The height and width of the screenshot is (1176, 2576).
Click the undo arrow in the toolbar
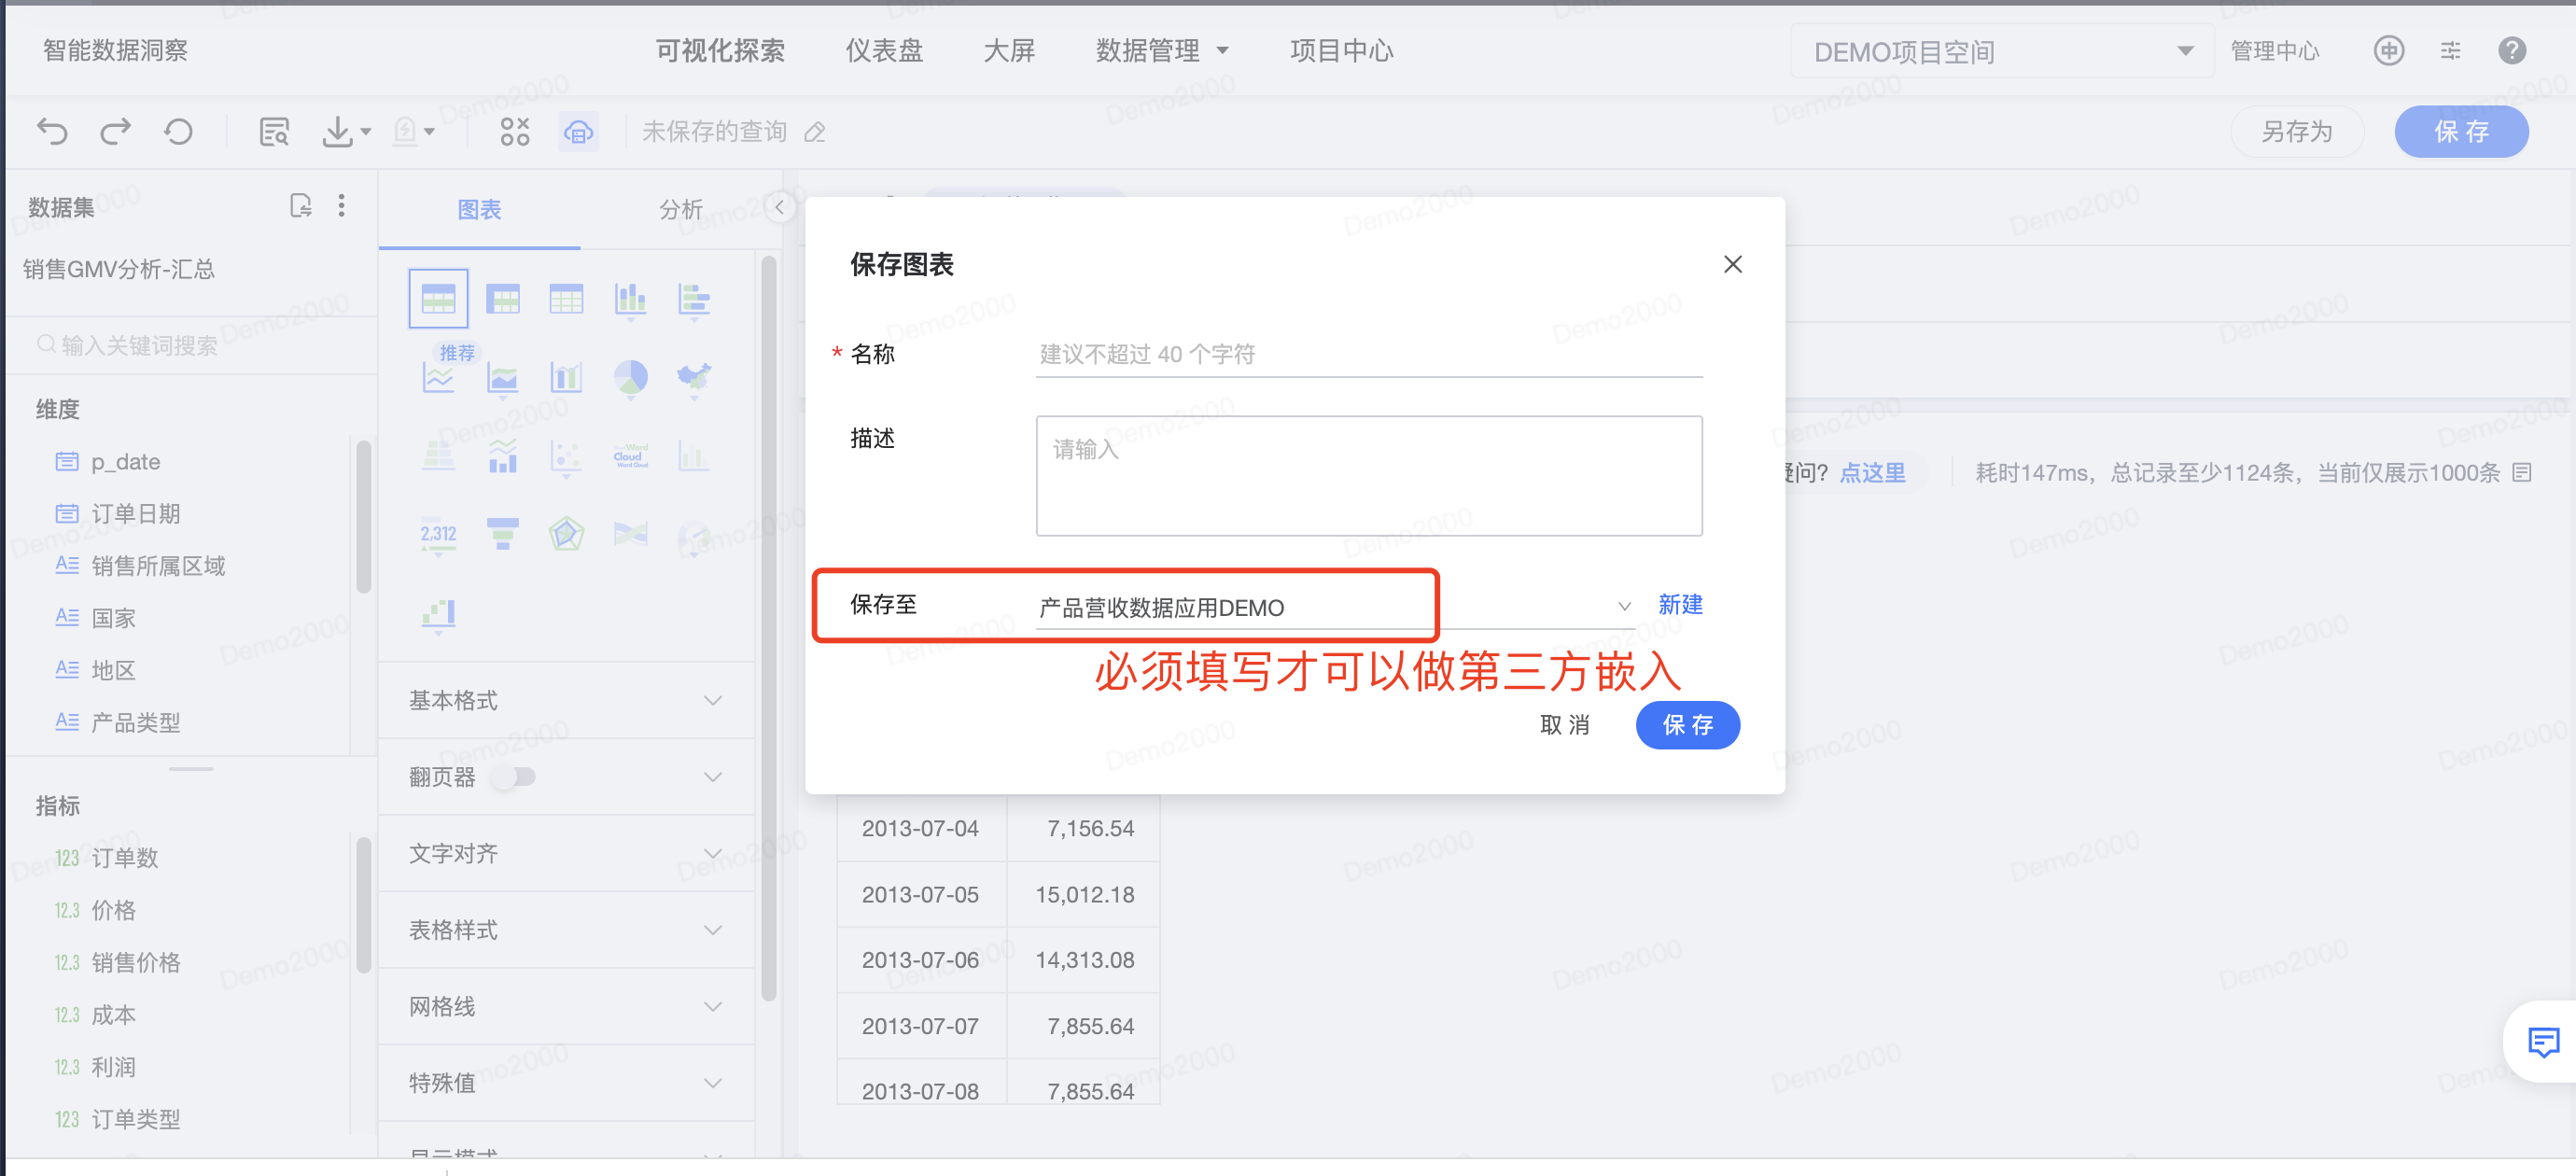pyautogui.click(x=52, y=131)
